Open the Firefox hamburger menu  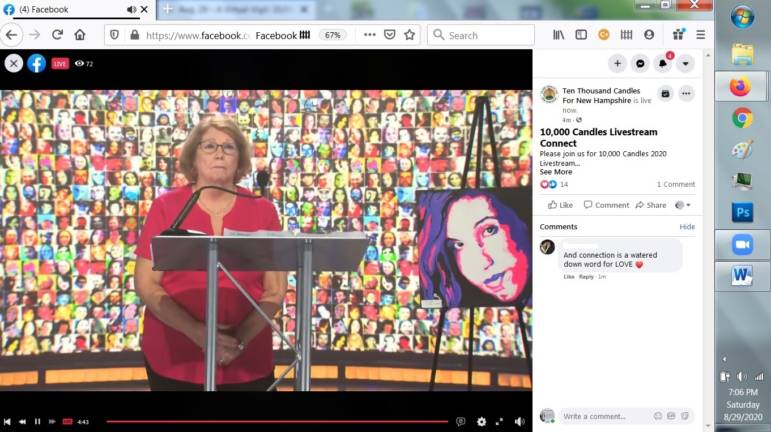click(700, 34)
